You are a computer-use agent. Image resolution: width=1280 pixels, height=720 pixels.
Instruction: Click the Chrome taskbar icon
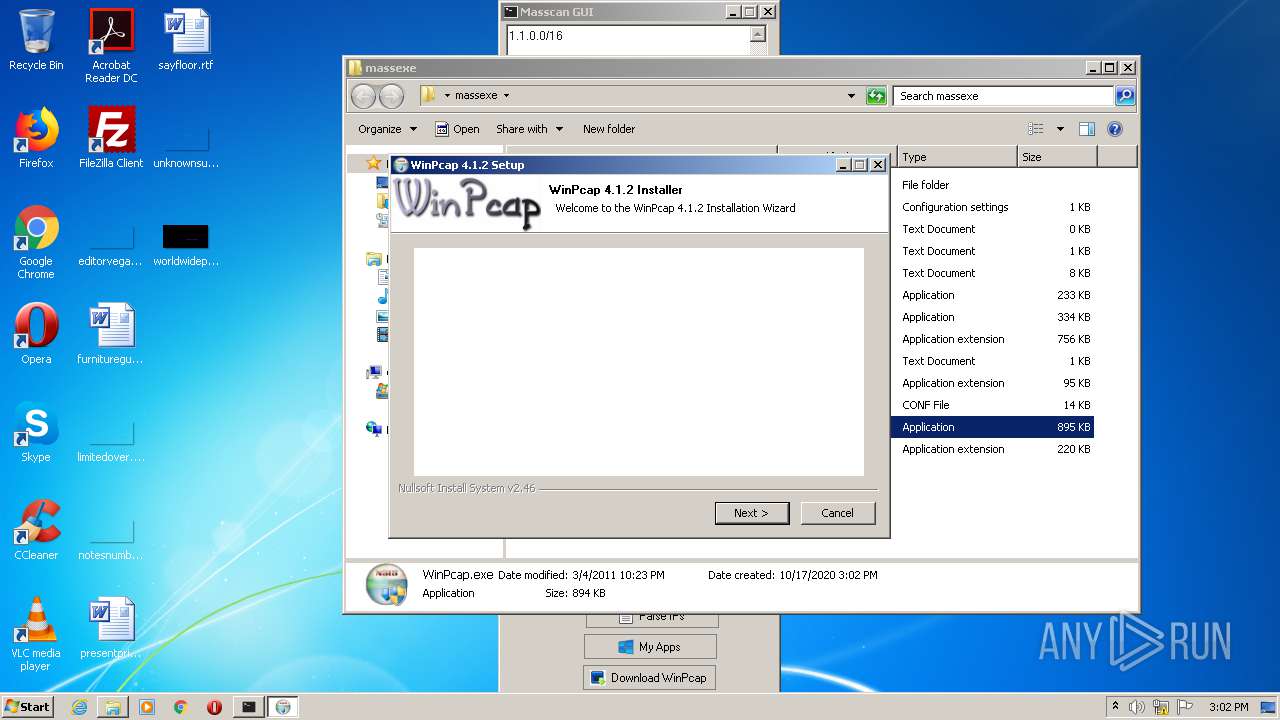181,707
